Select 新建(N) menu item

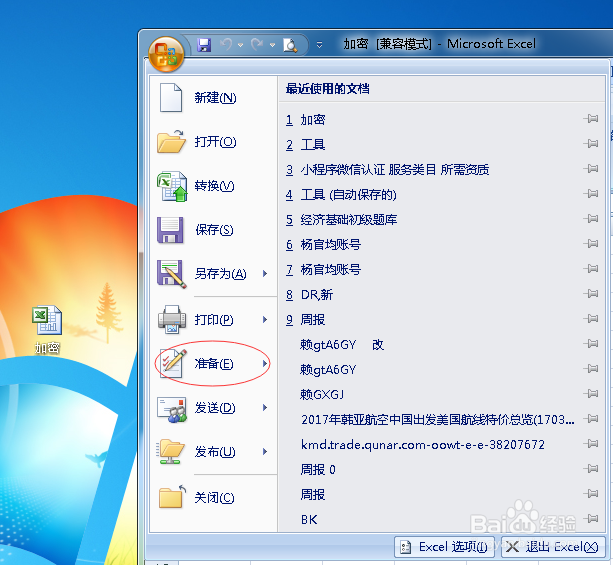click(213, 98)
